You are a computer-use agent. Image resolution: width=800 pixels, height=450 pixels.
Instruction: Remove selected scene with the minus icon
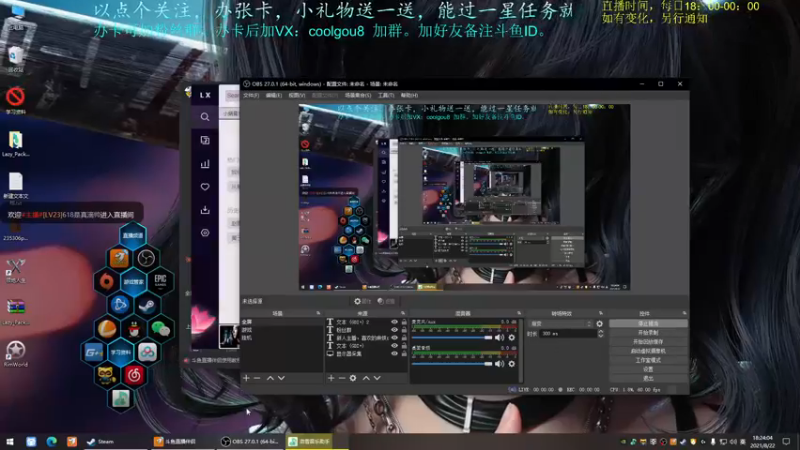(x=257, y=378)
